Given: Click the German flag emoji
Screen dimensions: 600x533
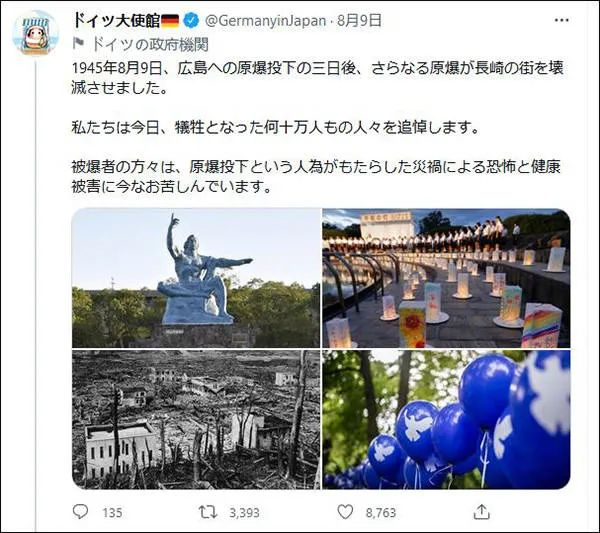Looking at the screenshot, I should coord(170,21).
